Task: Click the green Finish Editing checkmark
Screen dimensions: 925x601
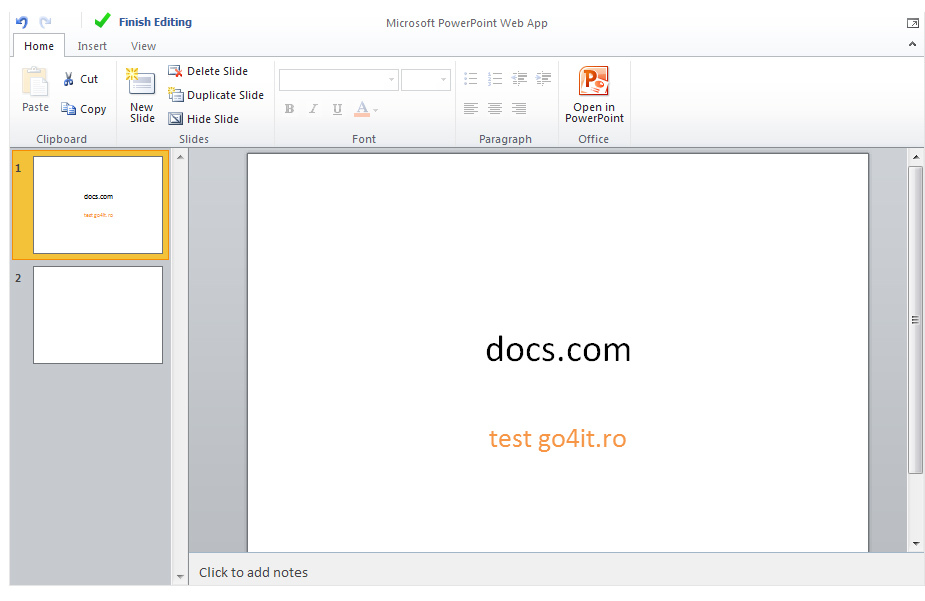Action: click(102, 21)
